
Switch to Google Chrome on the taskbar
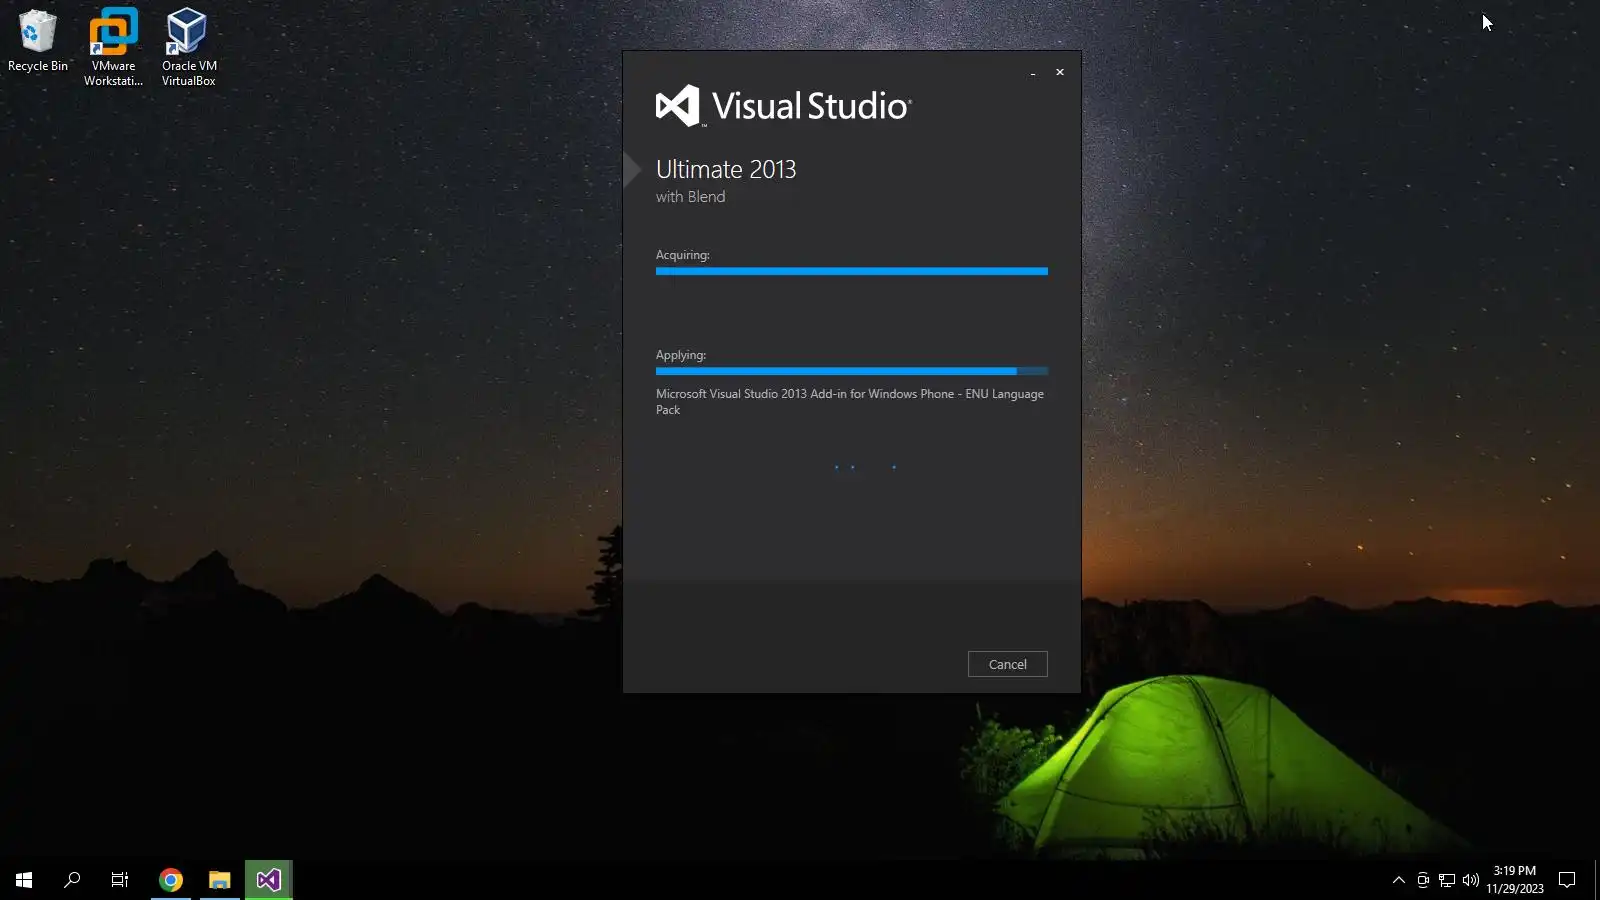[171, 880]
